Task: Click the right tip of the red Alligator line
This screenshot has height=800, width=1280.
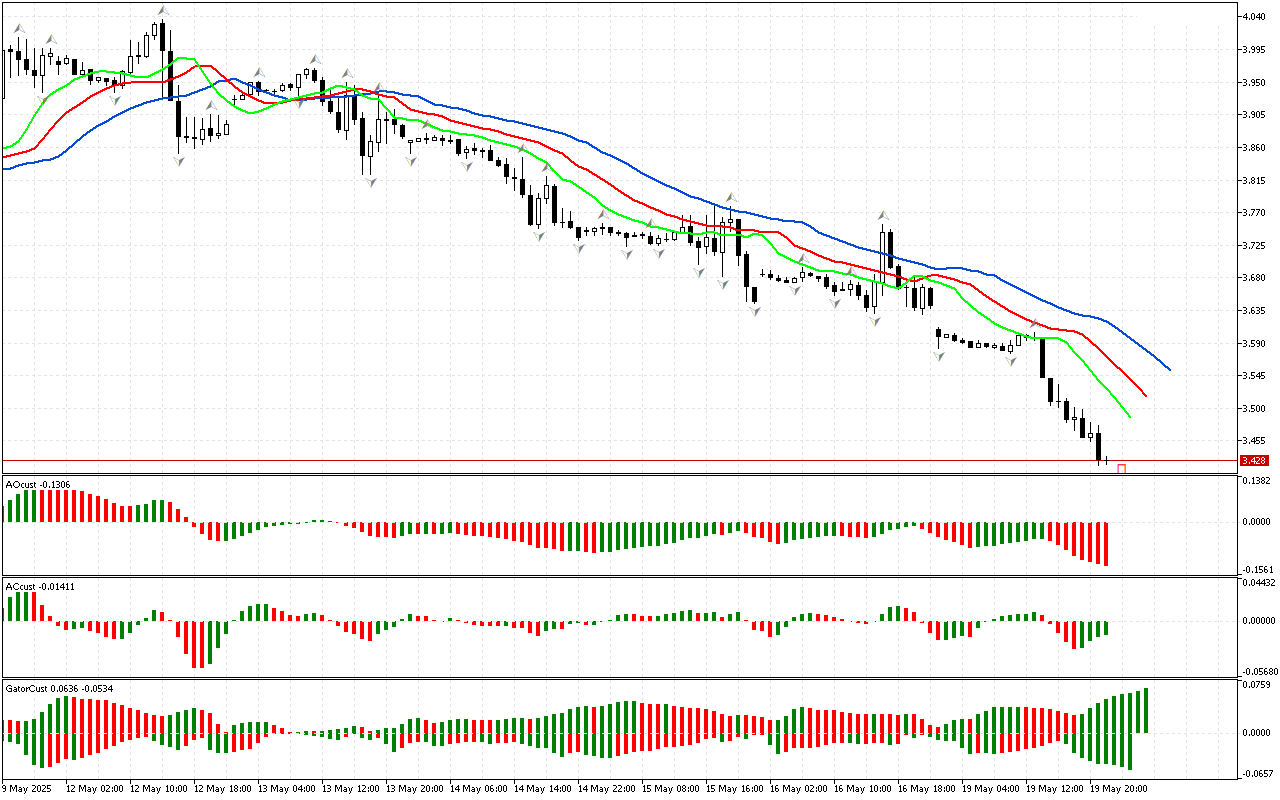Action: coord(1146,396)
